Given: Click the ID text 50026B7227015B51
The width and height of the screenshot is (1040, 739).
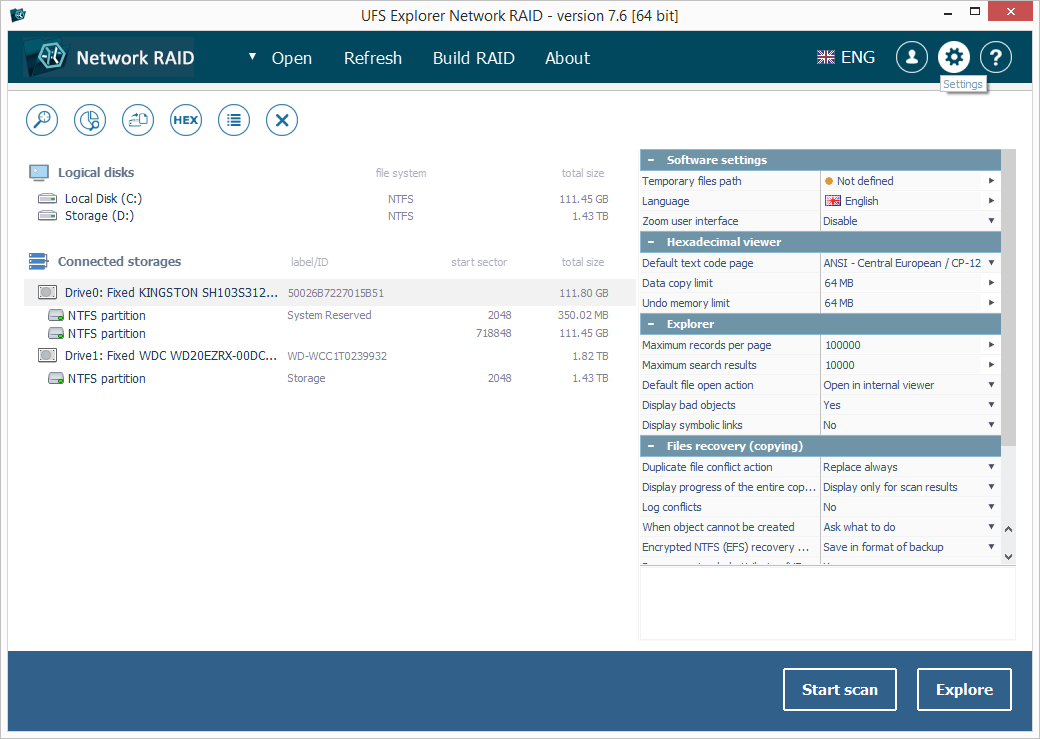Looking at the screenshot, I should point(336,293).
